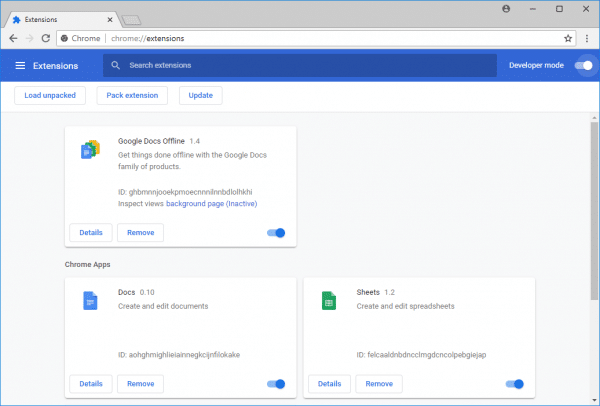The width and height of the screenshot is (600, 406).
Task: Click the Google Docs Offline title
Action: point(151,141)
